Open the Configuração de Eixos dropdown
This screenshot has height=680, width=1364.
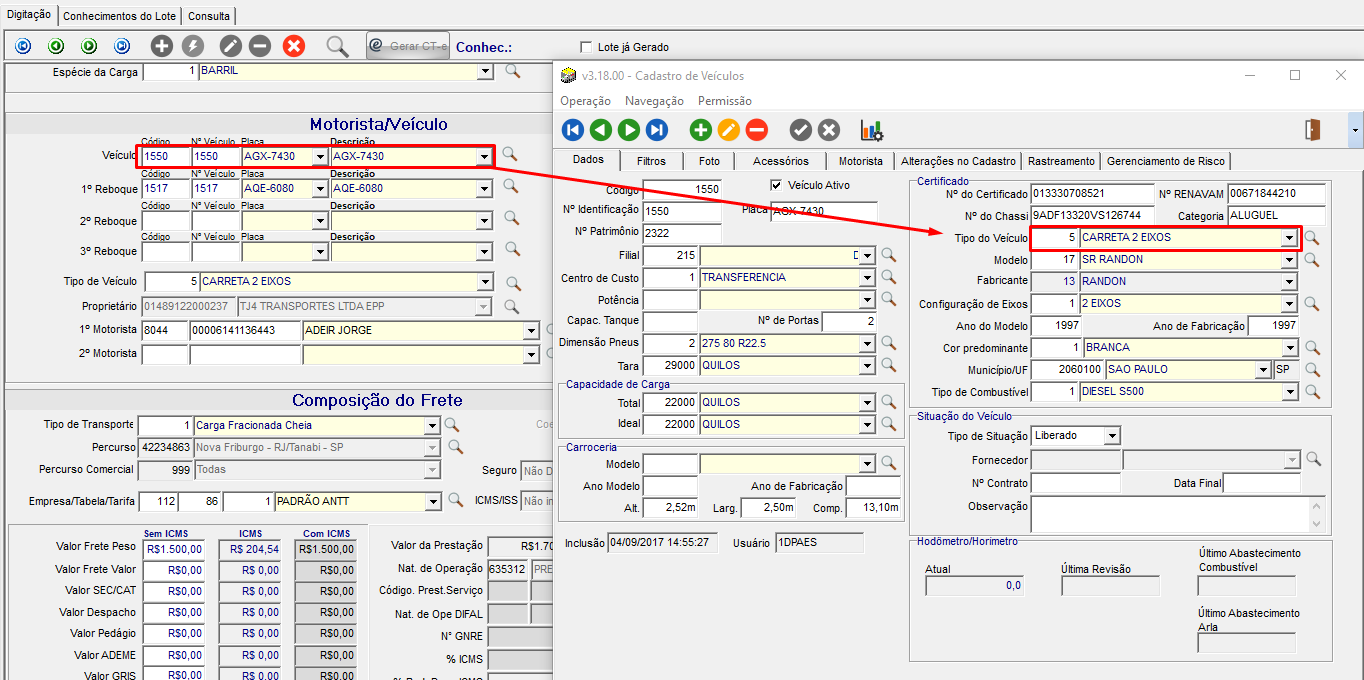pyautogui.click(x=1290, y=304)
